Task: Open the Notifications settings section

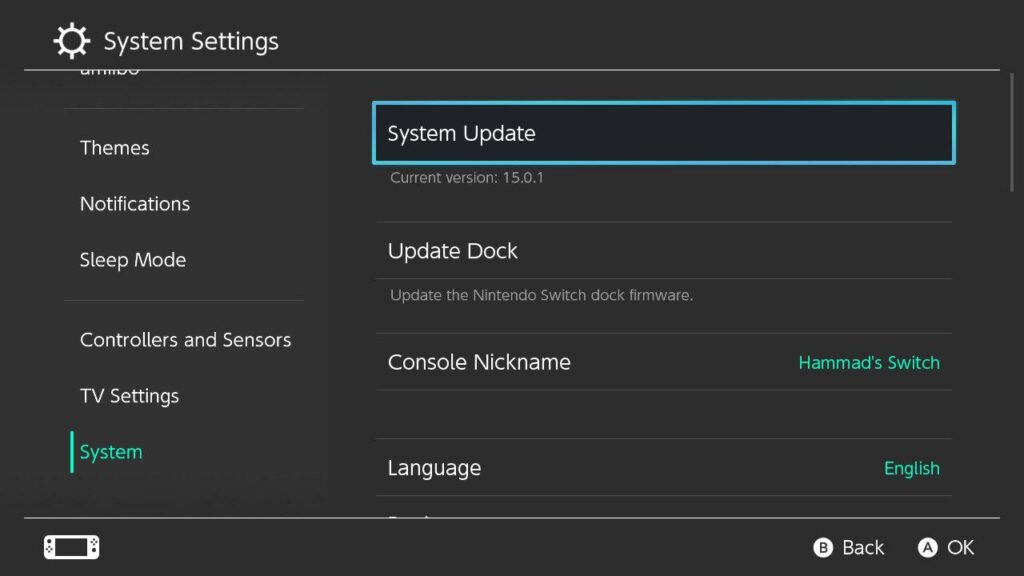Action: [134, 203]
